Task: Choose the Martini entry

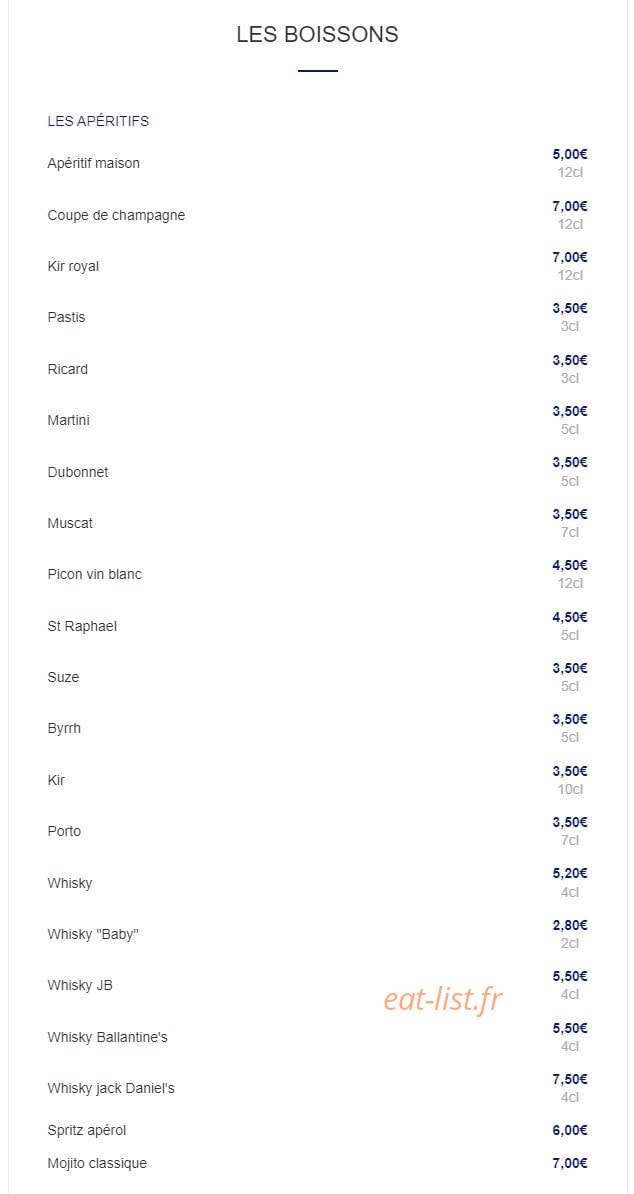Action: 68,420
